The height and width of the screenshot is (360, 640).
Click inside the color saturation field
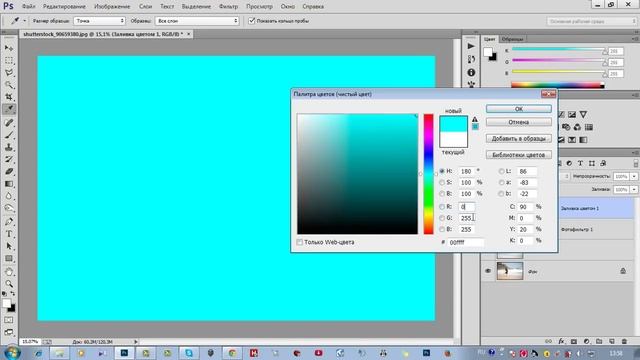click(357, 174)
